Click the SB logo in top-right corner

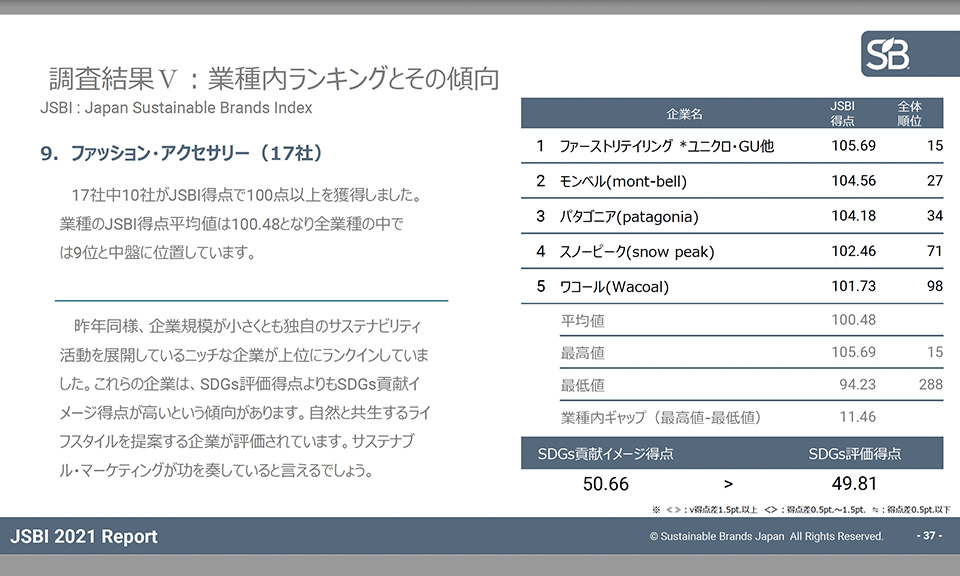pyautogui.click(x=902, y=54)
